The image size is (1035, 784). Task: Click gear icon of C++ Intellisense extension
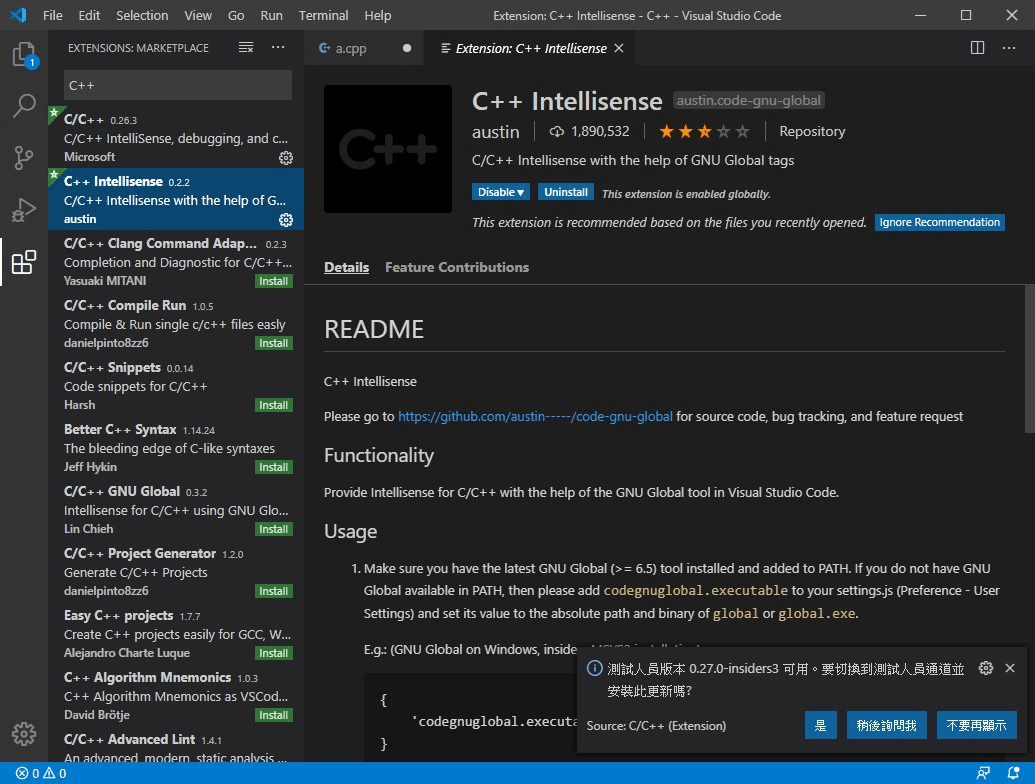286,220
